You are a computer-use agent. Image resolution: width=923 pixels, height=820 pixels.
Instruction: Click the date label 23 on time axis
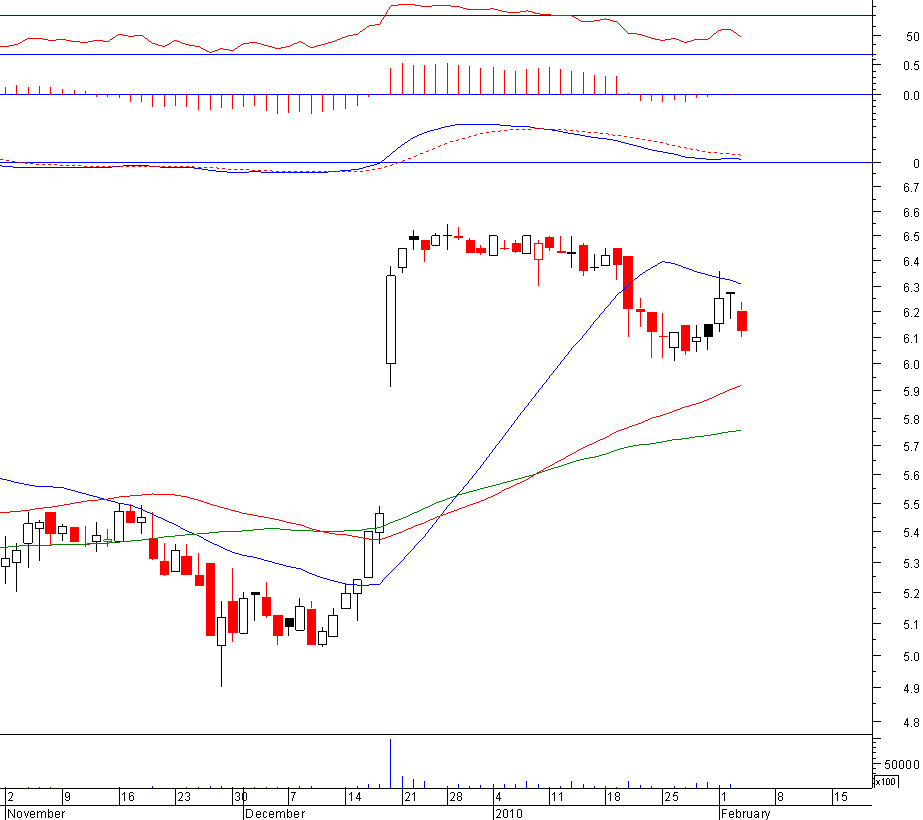click(184, 797)
